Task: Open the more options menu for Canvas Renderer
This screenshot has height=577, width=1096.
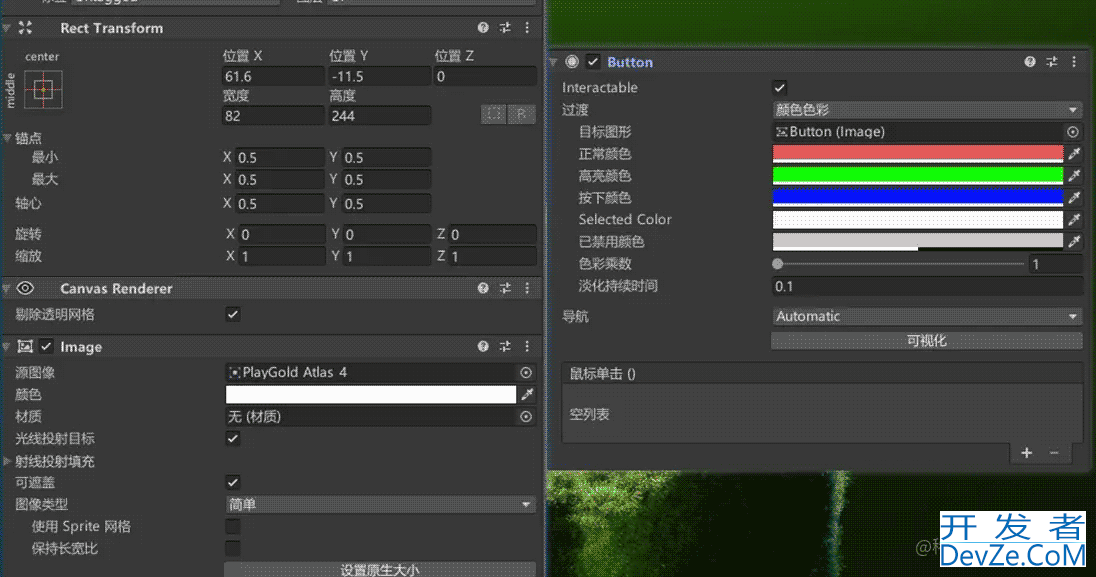Action: [x=527, y=288]
